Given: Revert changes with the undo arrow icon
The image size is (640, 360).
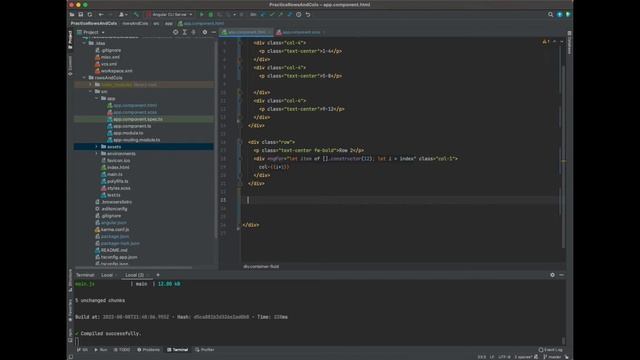Looking at the screenshot, I should coord(308,15).
